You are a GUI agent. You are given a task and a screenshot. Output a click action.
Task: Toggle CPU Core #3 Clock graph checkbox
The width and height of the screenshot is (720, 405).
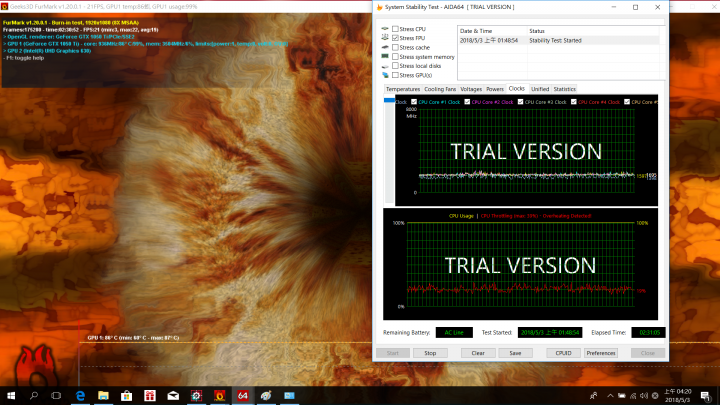[x=521, y=102]
